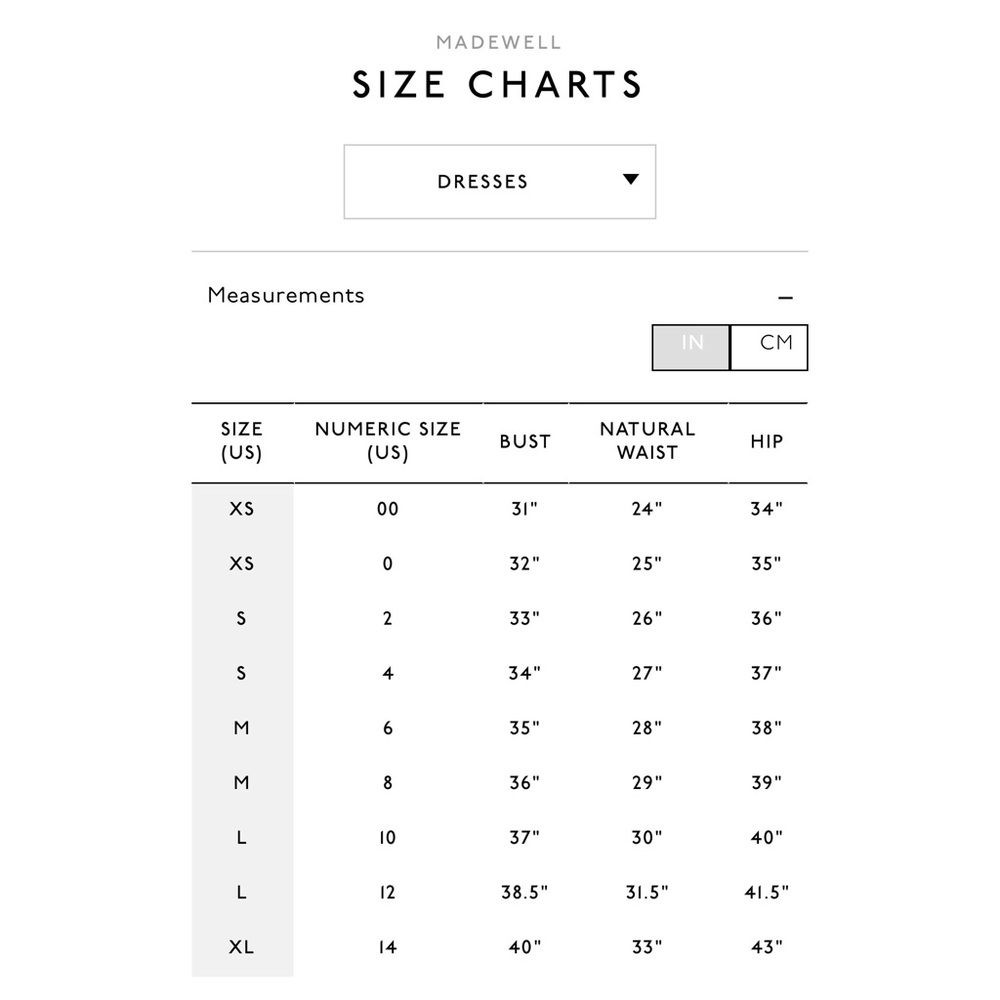Click the Measurements section heading
1000x1000 pixels.
coord(286,296)
